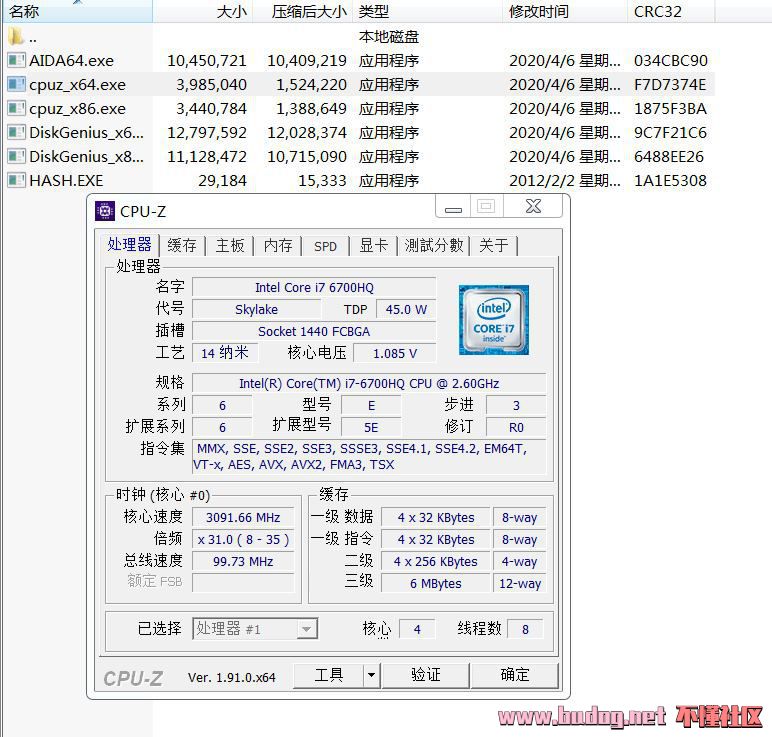Click the cpuz_x64.exe file icon
Image resolution: width=772 pixels, height=737 pixels.
(x=16, y=84)
